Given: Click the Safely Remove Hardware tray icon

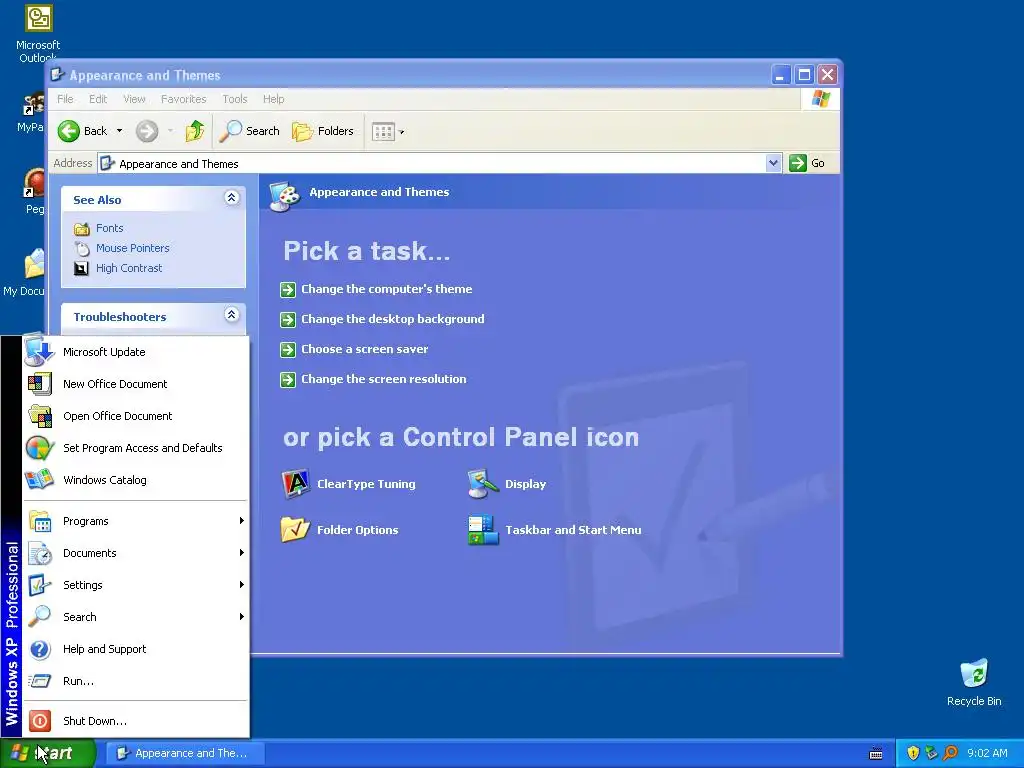Looking at the screenshot, I should 931,753.
